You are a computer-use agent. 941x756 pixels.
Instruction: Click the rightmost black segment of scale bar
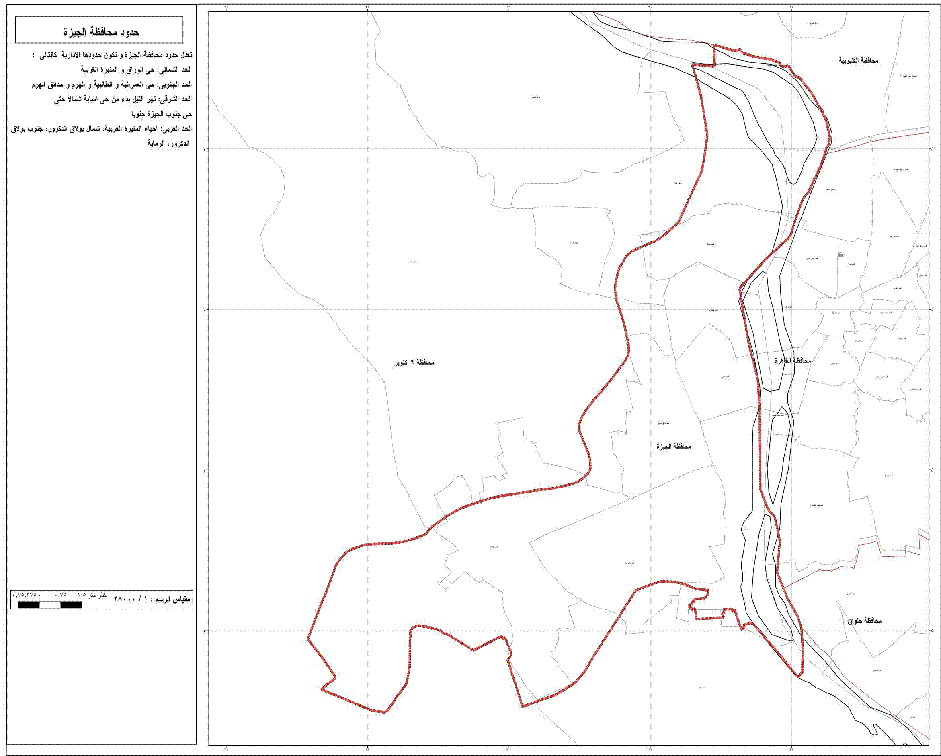click(71, 606)
